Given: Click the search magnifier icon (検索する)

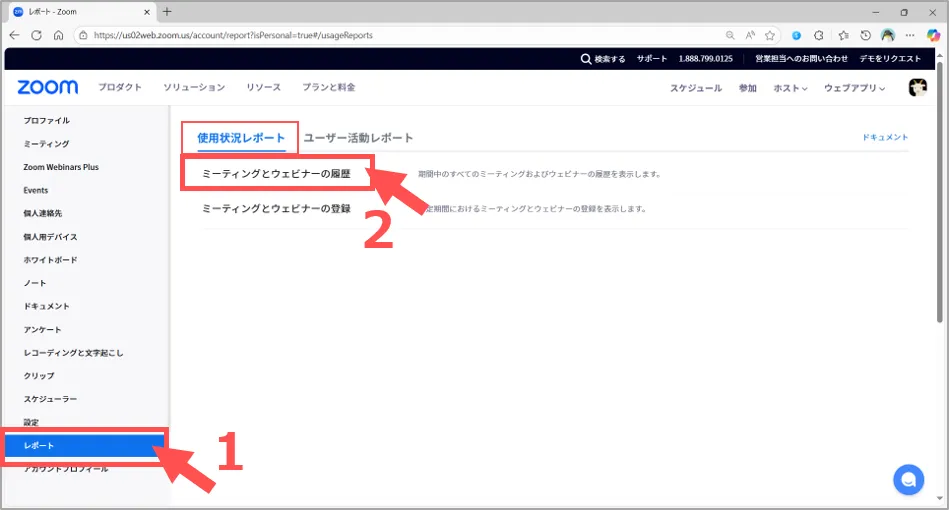Looking at the screenshot, I should [x=586, y=59].
